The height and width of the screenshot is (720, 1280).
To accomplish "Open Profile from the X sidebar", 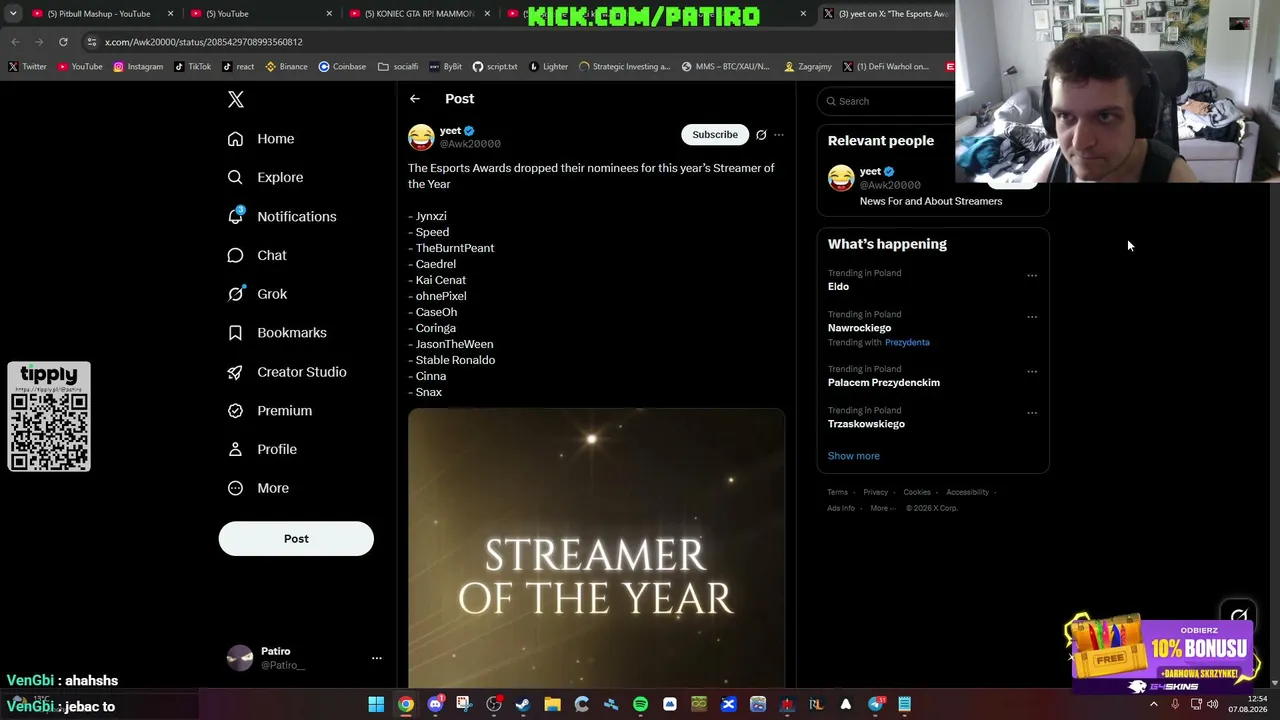I will (262, 450).
